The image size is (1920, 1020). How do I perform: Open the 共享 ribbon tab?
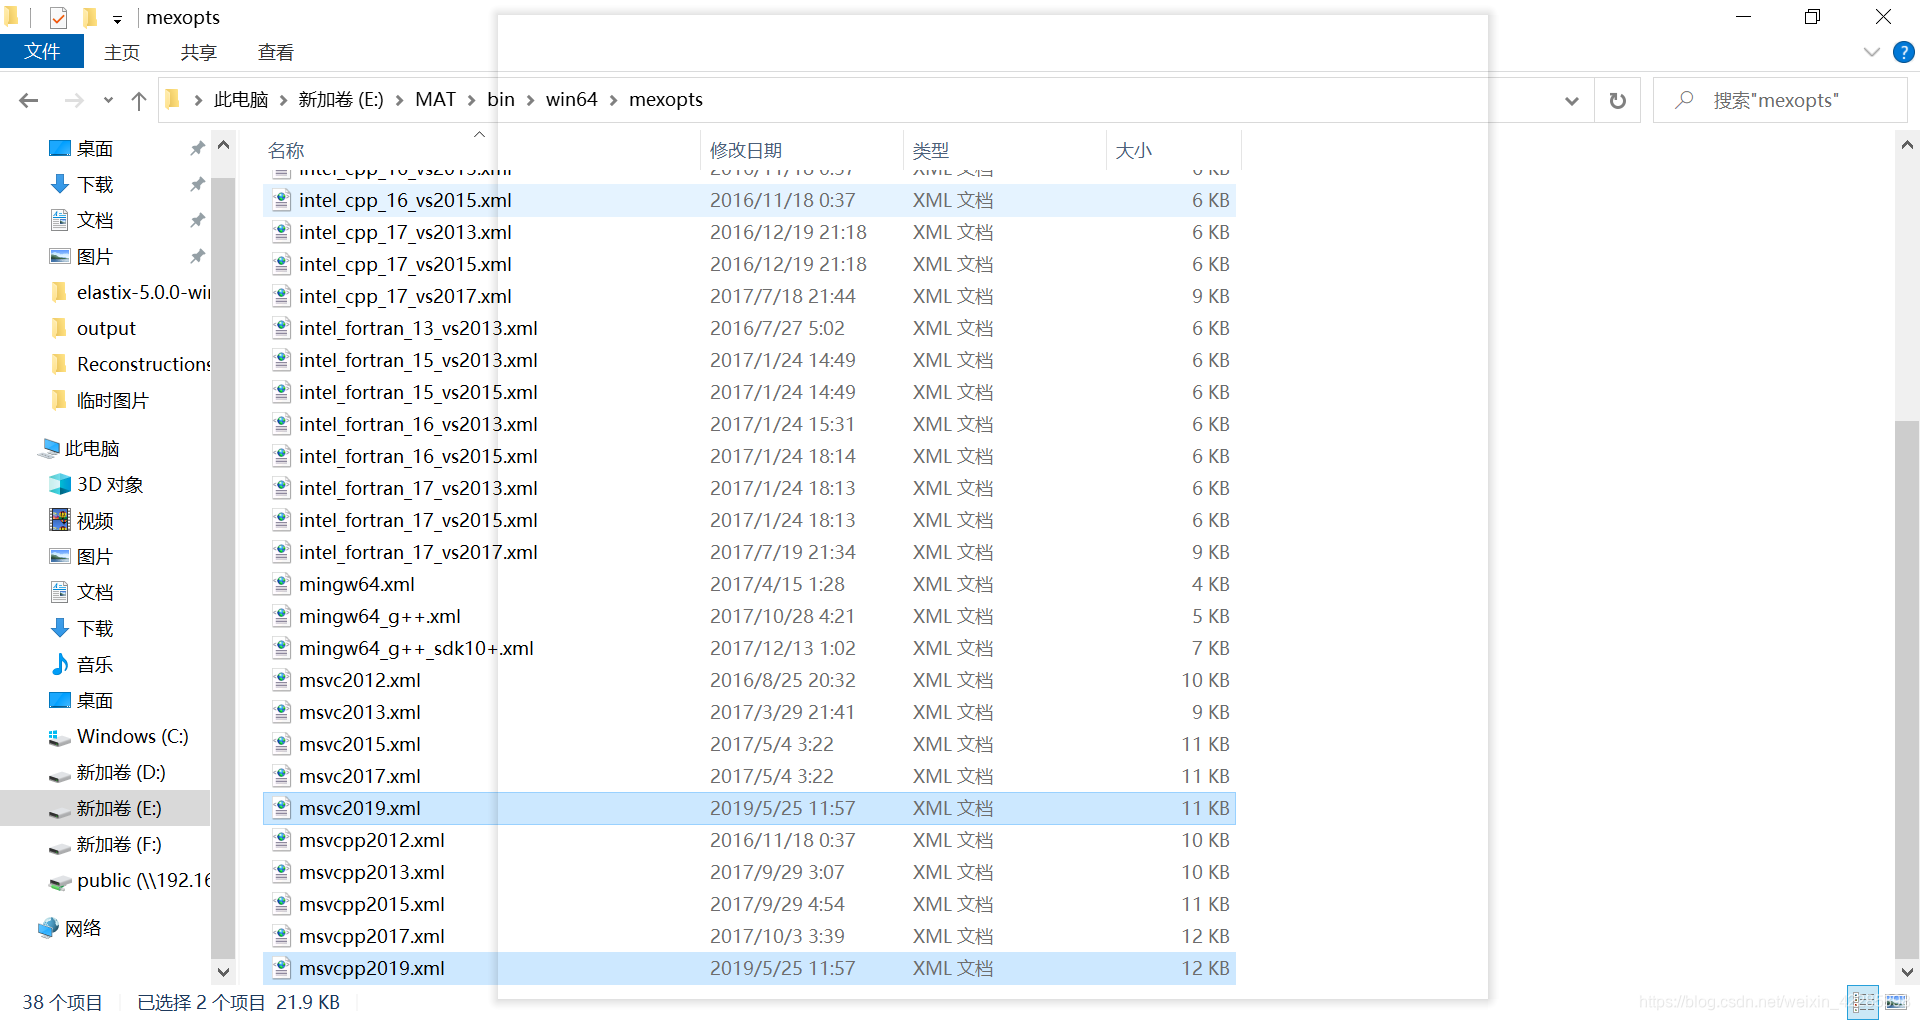(x=199, y=52)
